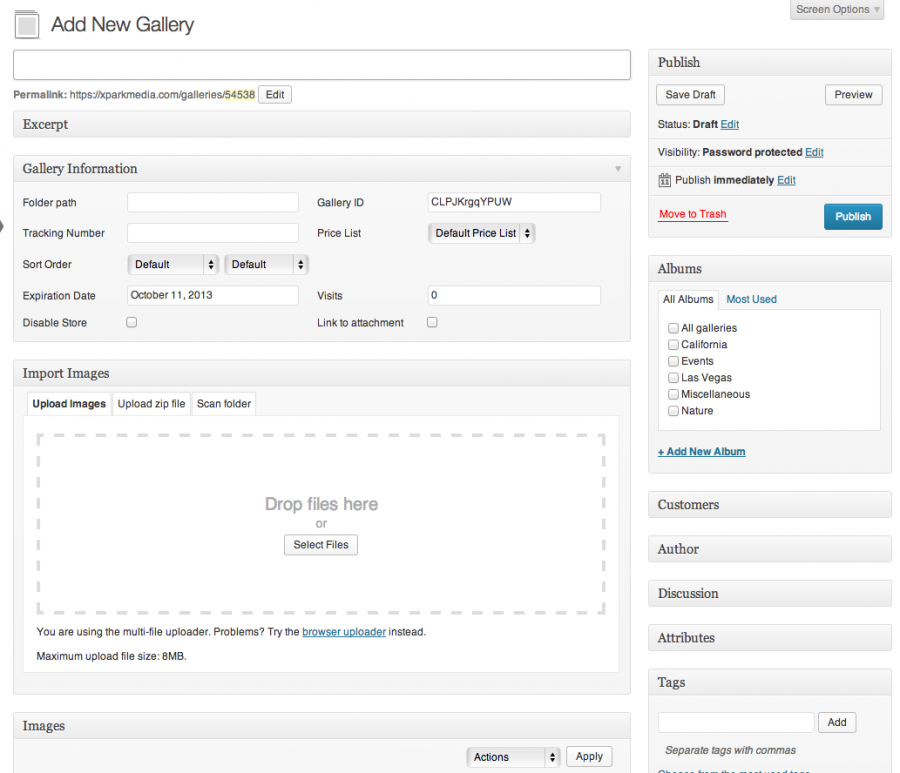Open the Price List dropdown
900x773 pixels.
coord(482,233)
